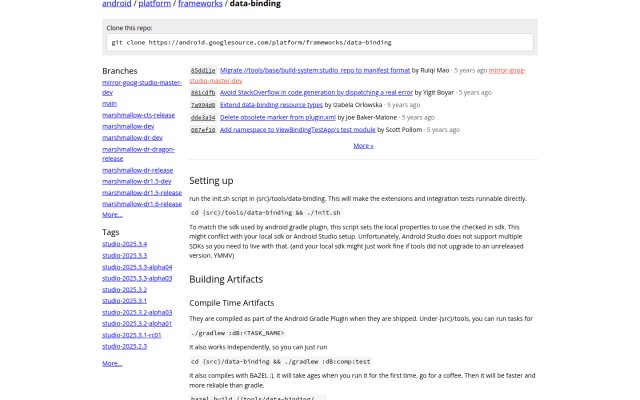Open marshmallow-cts-release branch
This screenshot has height=400, width=640.
(x=138, y=115)
